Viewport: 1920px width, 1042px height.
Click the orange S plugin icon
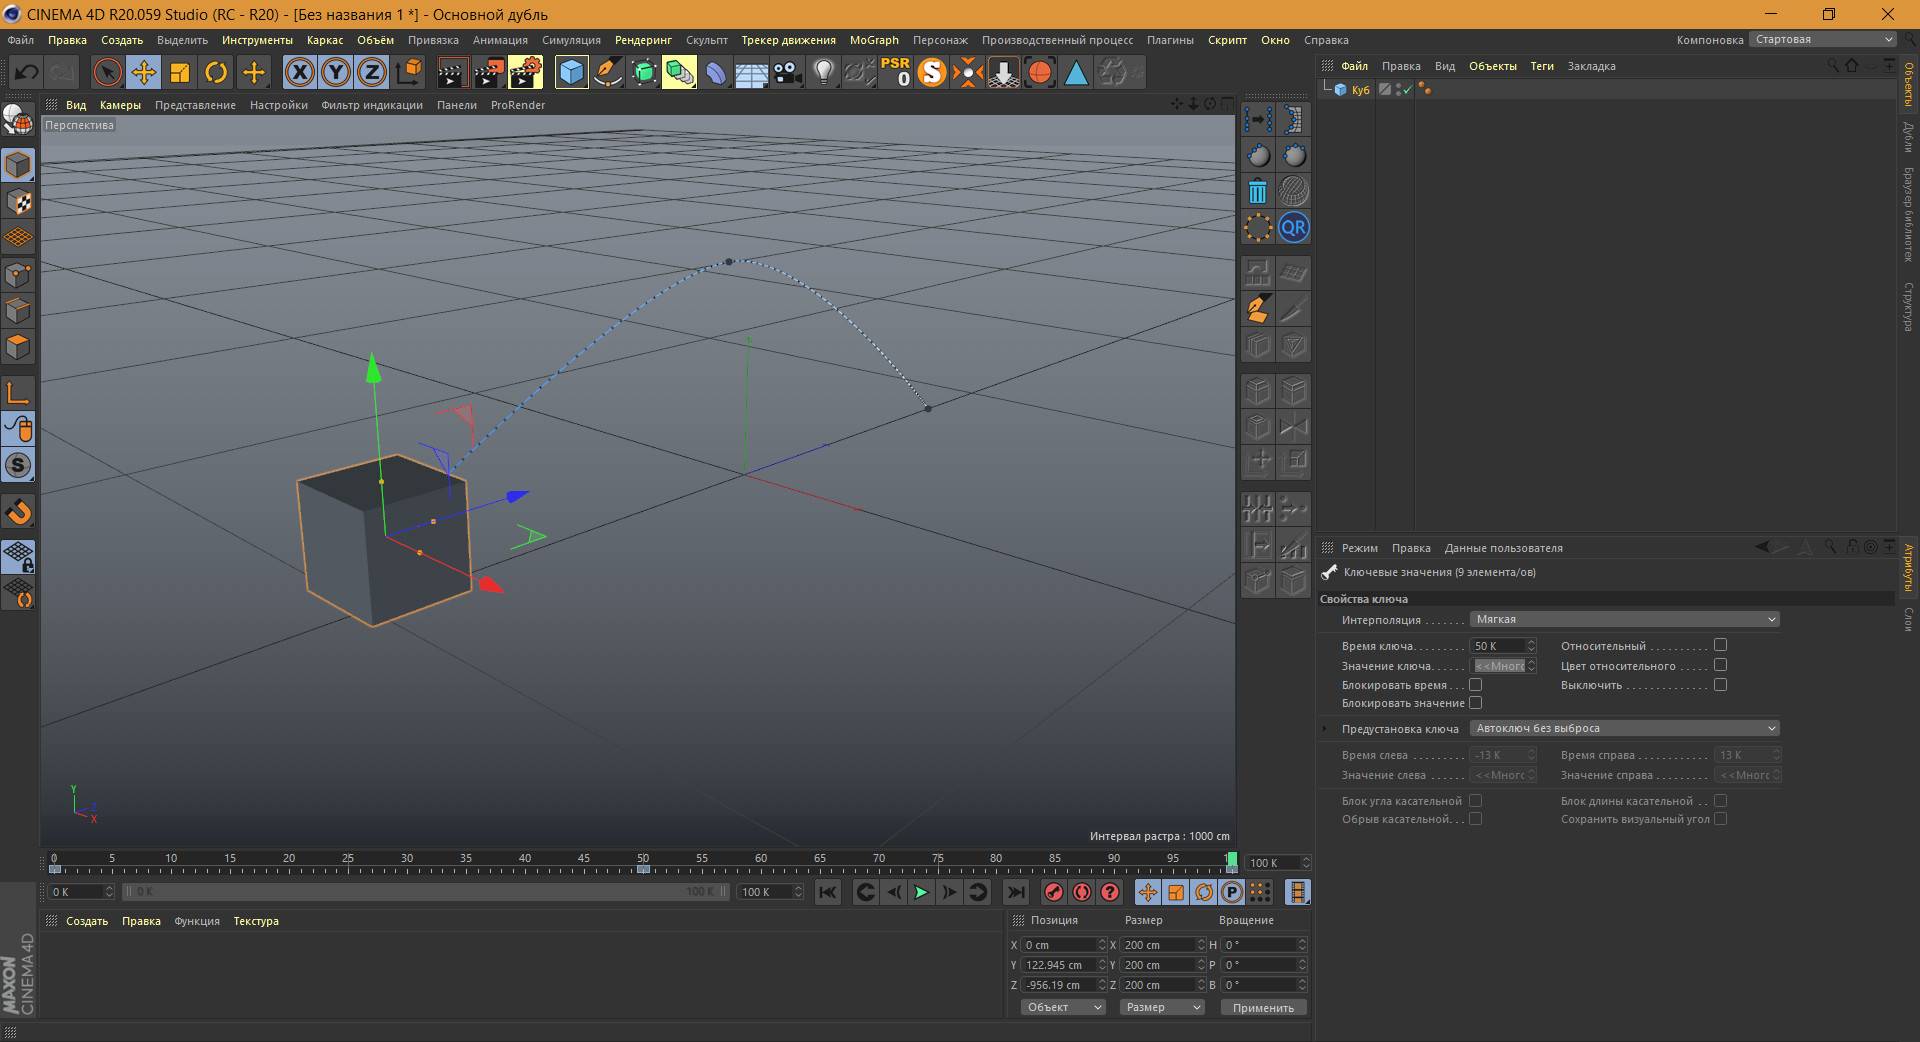point(931,72)
